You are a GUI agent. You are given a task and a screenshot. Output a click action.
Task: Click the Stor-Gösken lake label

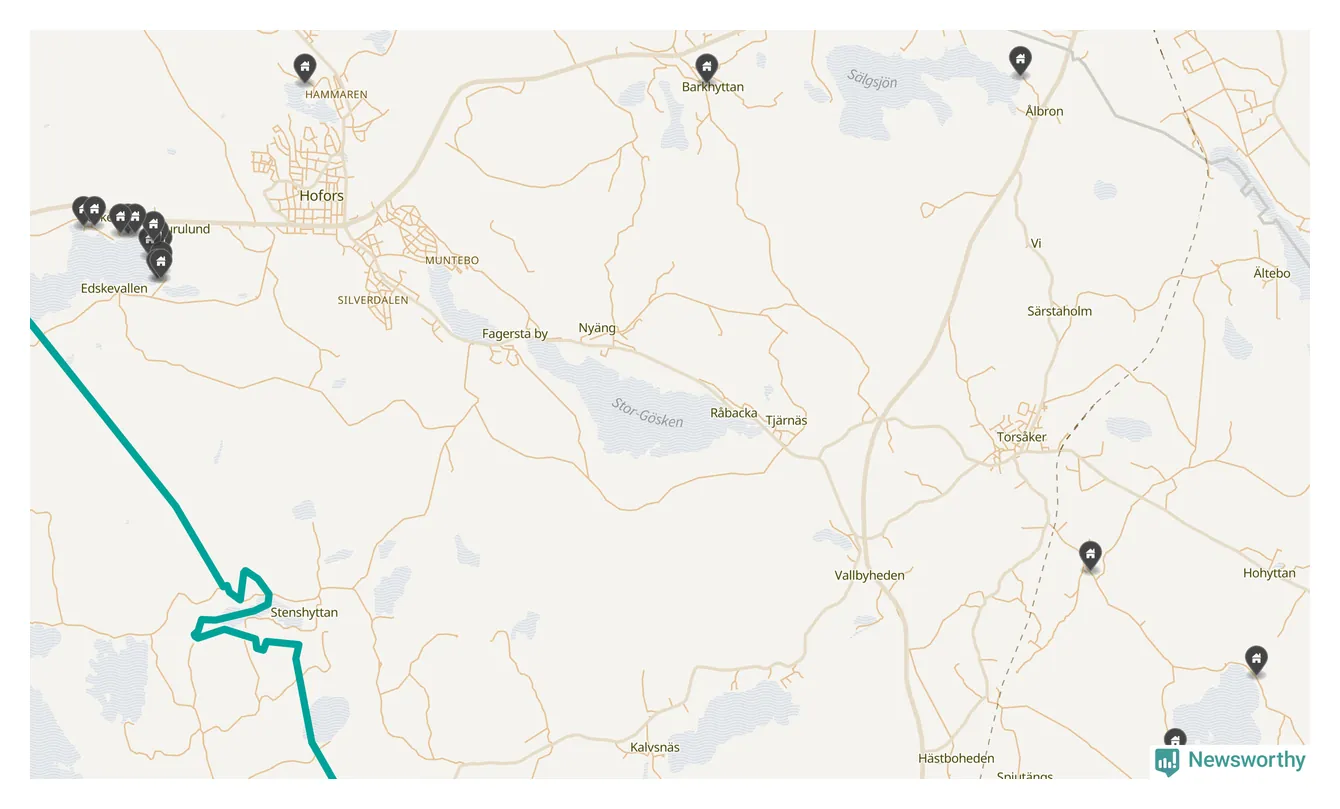(648, 412)
